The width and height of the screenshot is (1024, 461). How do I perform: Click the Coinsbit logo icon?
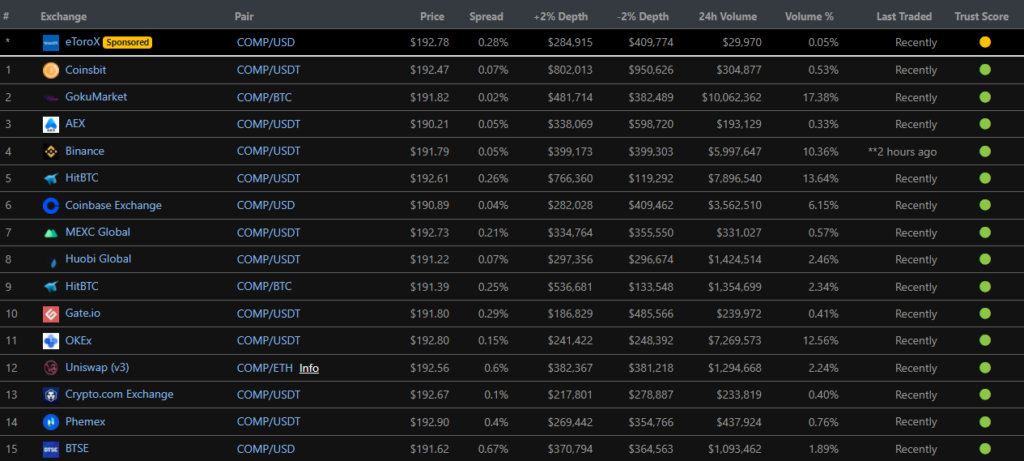pyautogui.click(x=51, y=71)
